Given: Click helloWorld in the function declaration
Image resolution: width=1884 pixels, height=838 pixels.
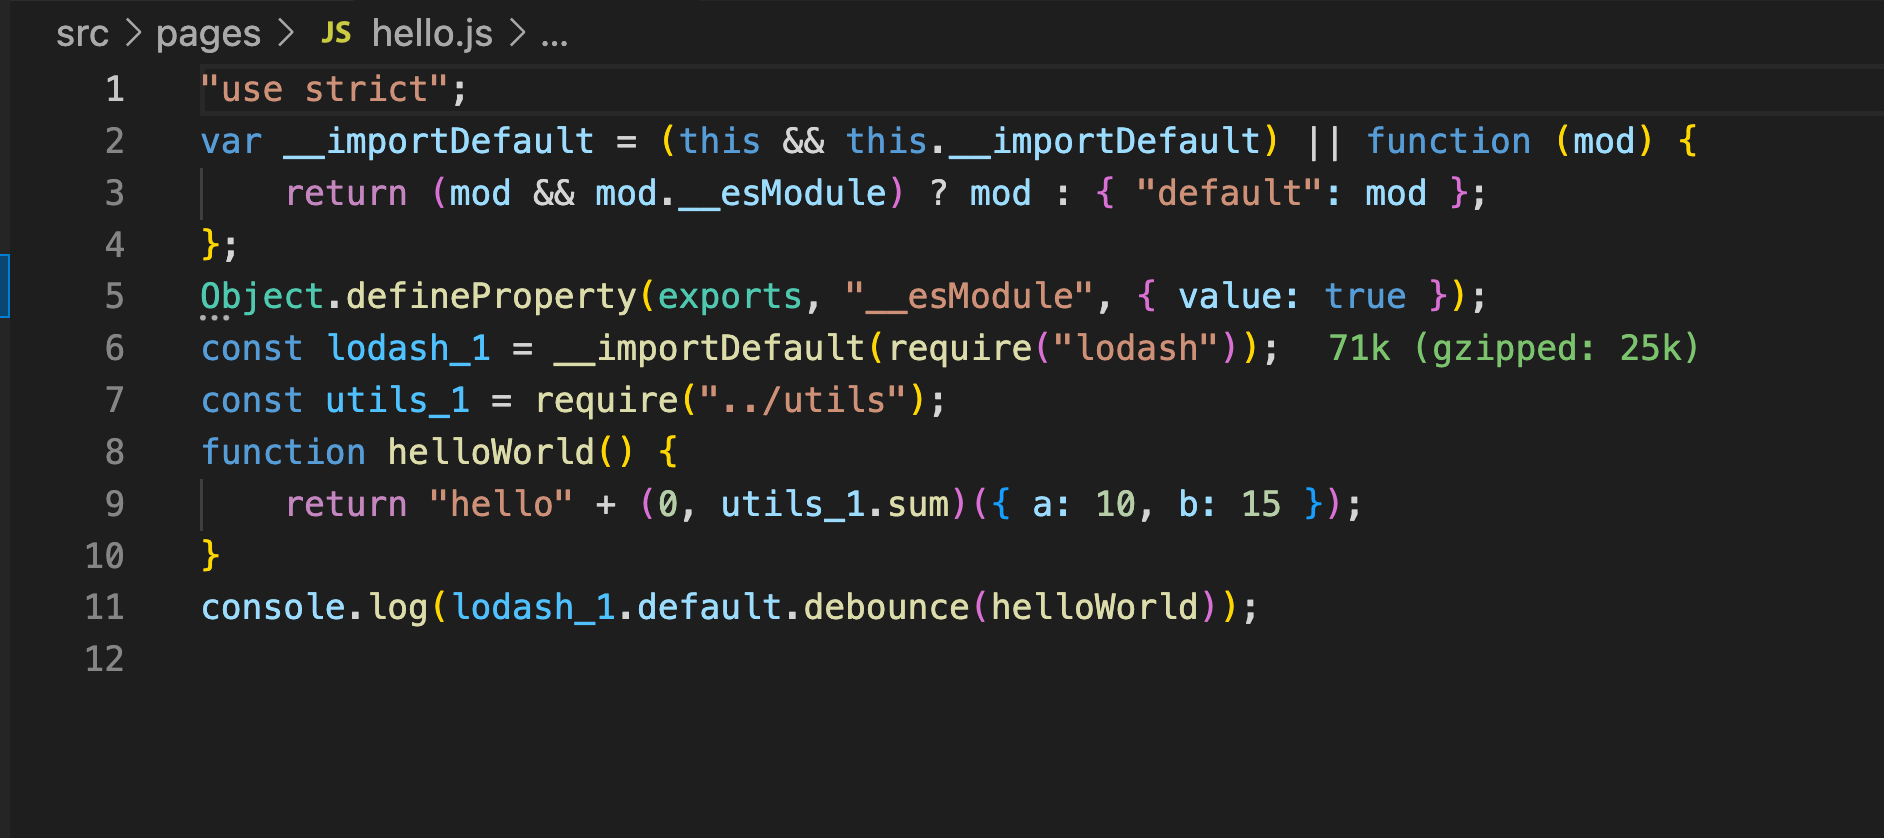Looking at the screenshot, I should click(491, 452).
